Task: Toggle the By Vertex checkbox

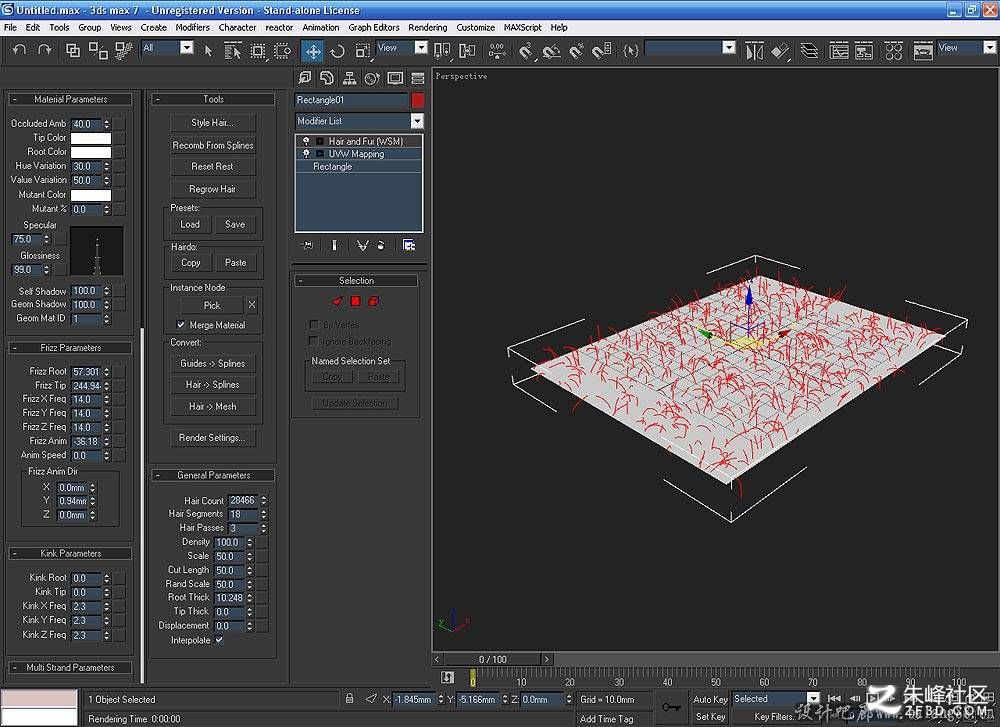Action: click(313, 324)
